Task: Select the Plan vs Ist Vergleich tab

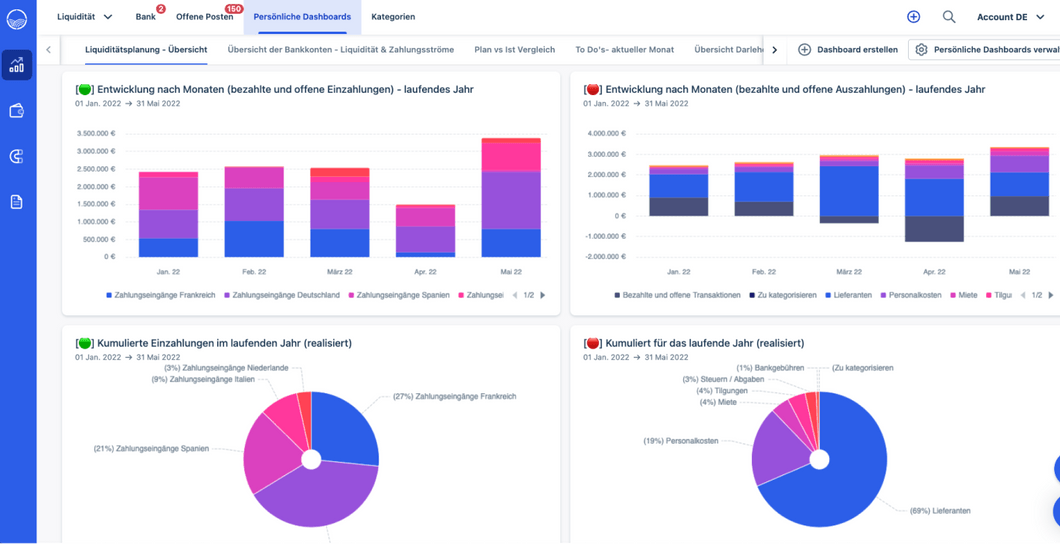Action: pyautogui.click(x=514, y=50)
